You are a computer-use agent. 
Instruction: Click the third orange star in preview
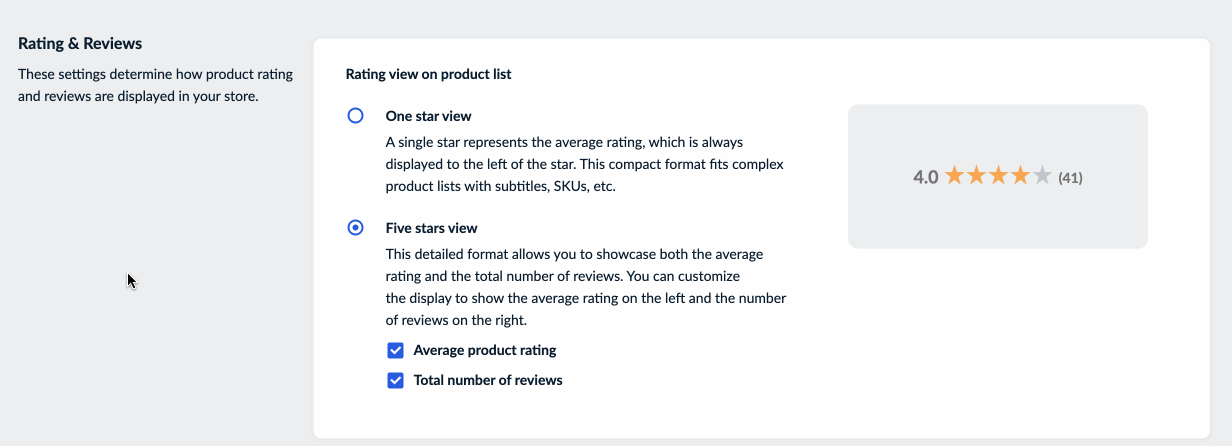point(998,177)
